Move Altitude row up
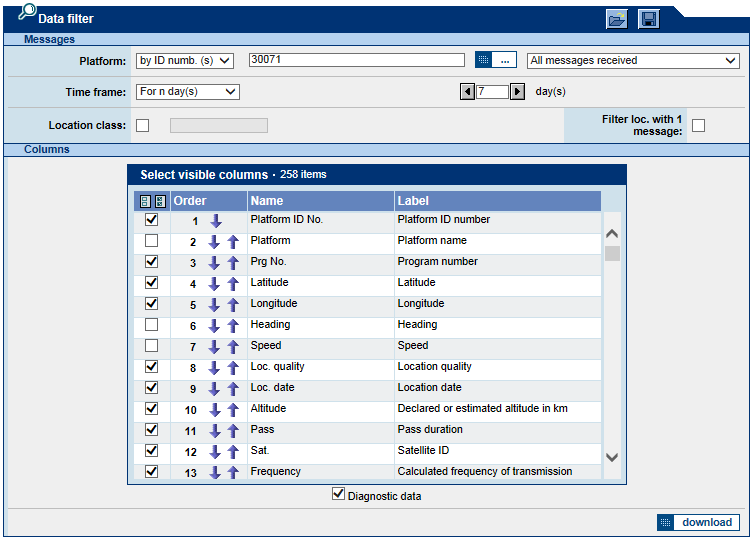753x540 pixels. [x=233, y=410]
